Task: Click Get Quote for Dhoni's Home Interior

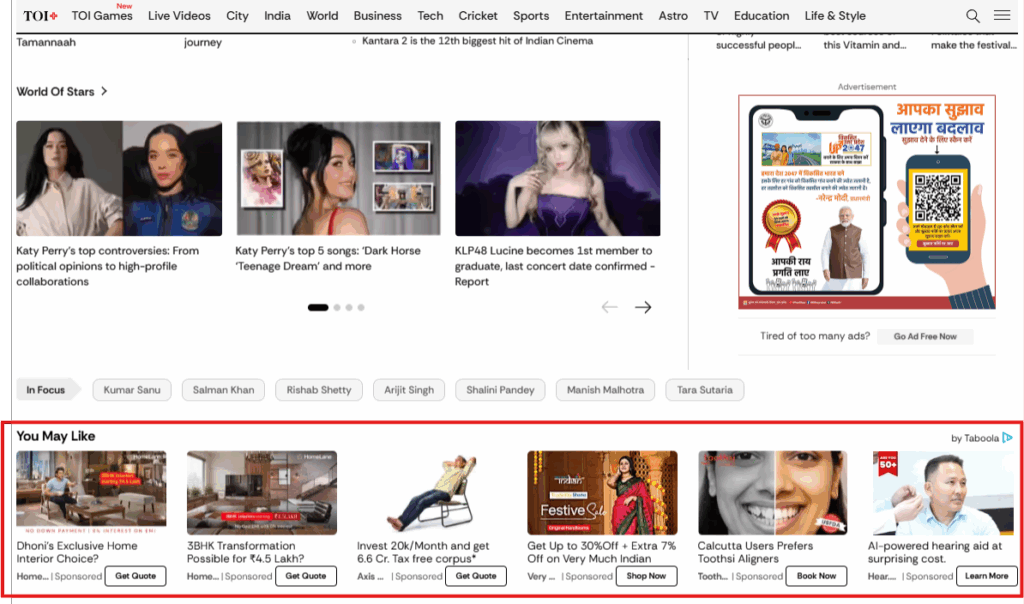Action: [136, 576]
